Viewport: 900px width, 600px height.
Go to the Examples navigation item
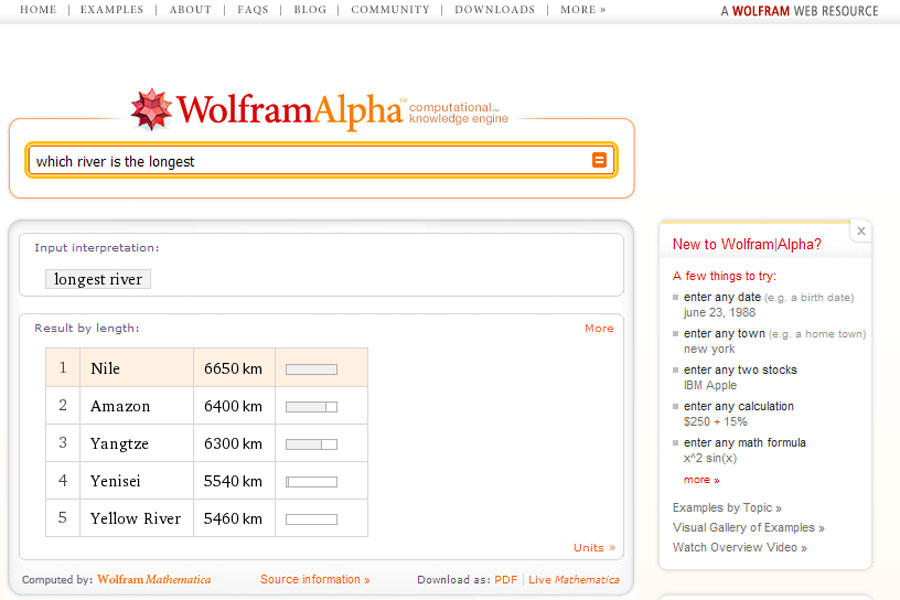(x=114, y=9)
